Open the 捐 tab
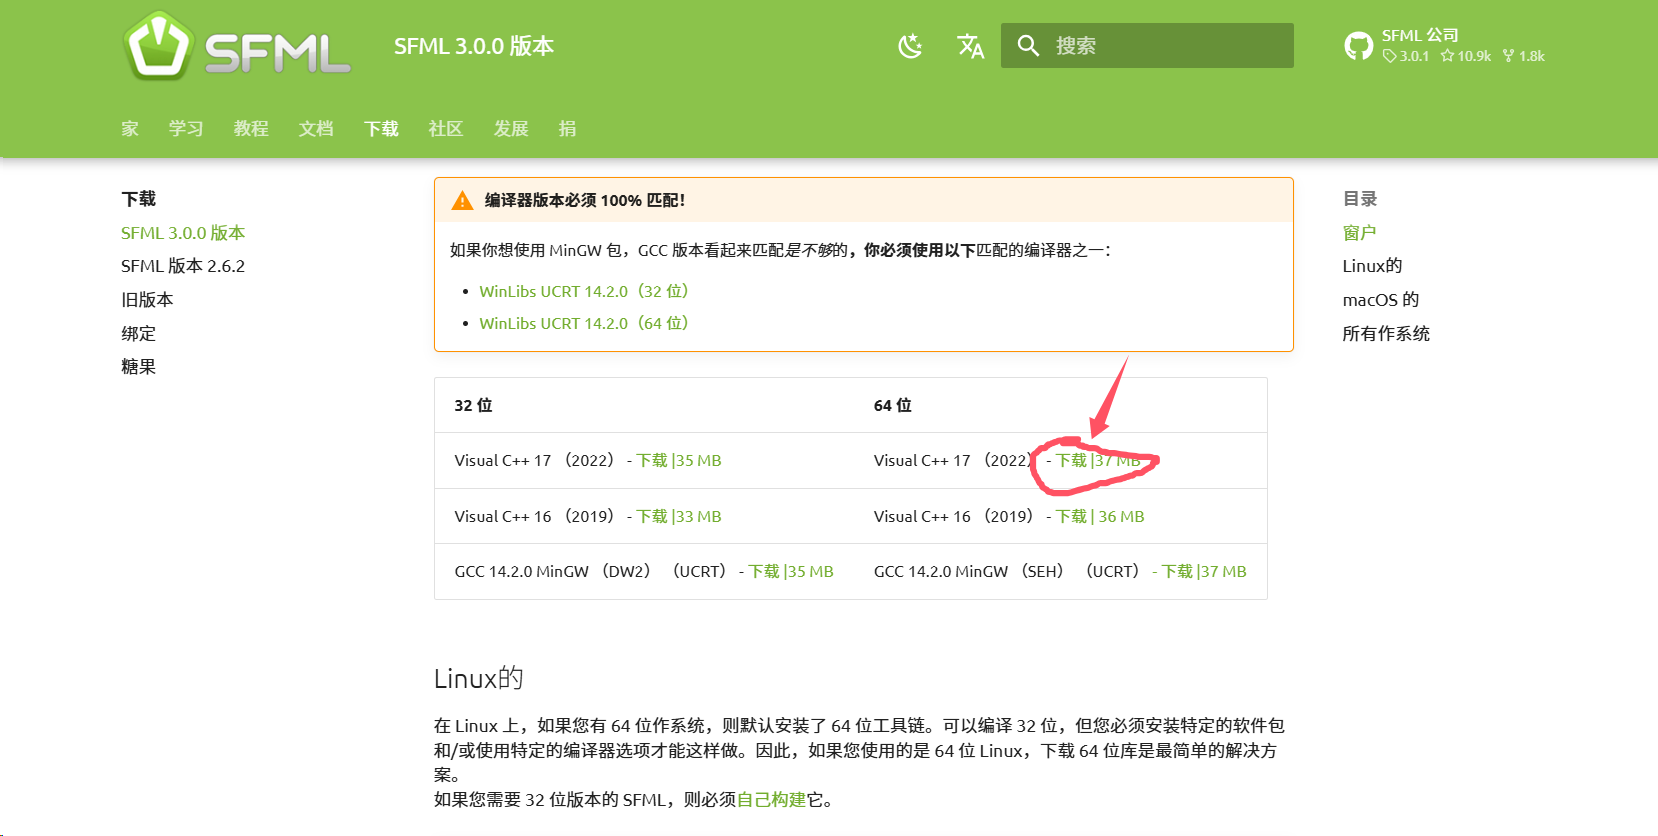 (567, 128)
